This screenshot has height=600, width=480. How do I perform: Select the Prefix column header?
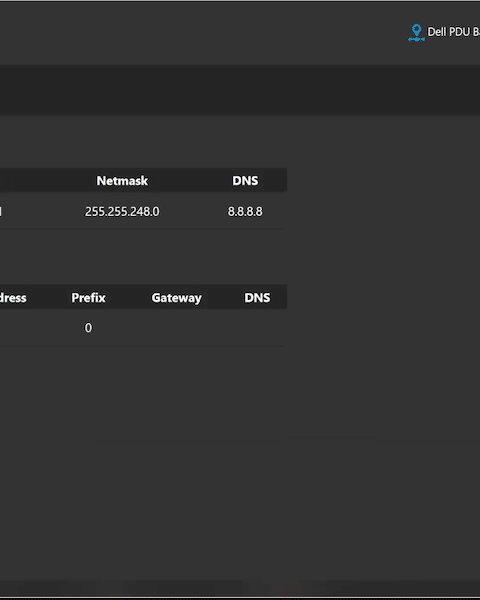[88, 298]
